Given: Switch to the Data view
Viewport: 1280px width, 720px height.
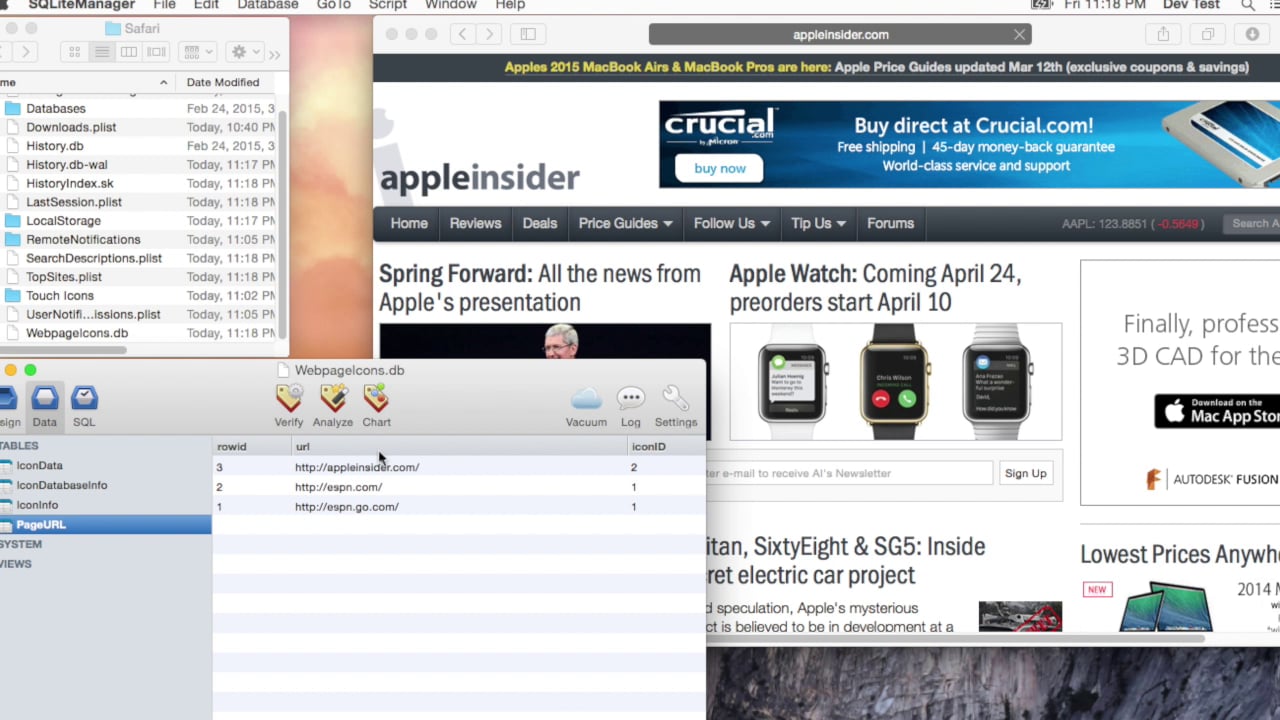Looking at the screenshot, I should pyautogui.click(x=44, y=406).
